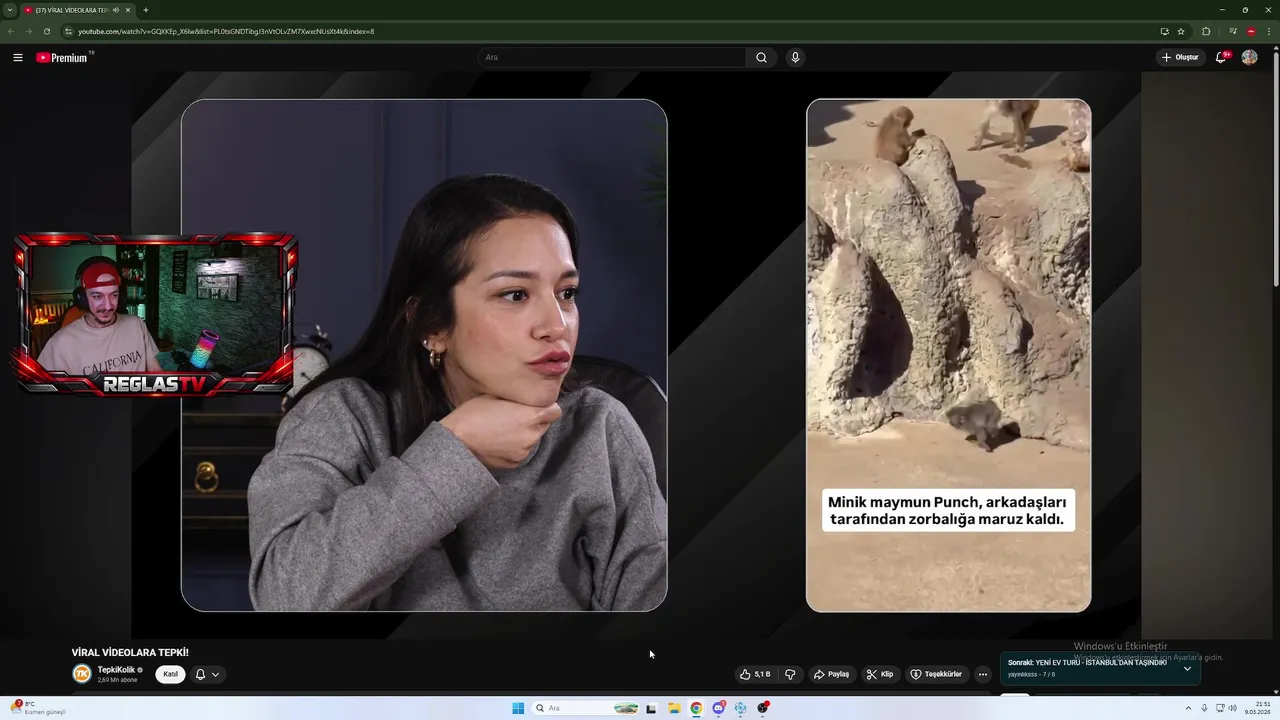
Task: Start voice search with microphone icon
Action: tap(795, 57)
